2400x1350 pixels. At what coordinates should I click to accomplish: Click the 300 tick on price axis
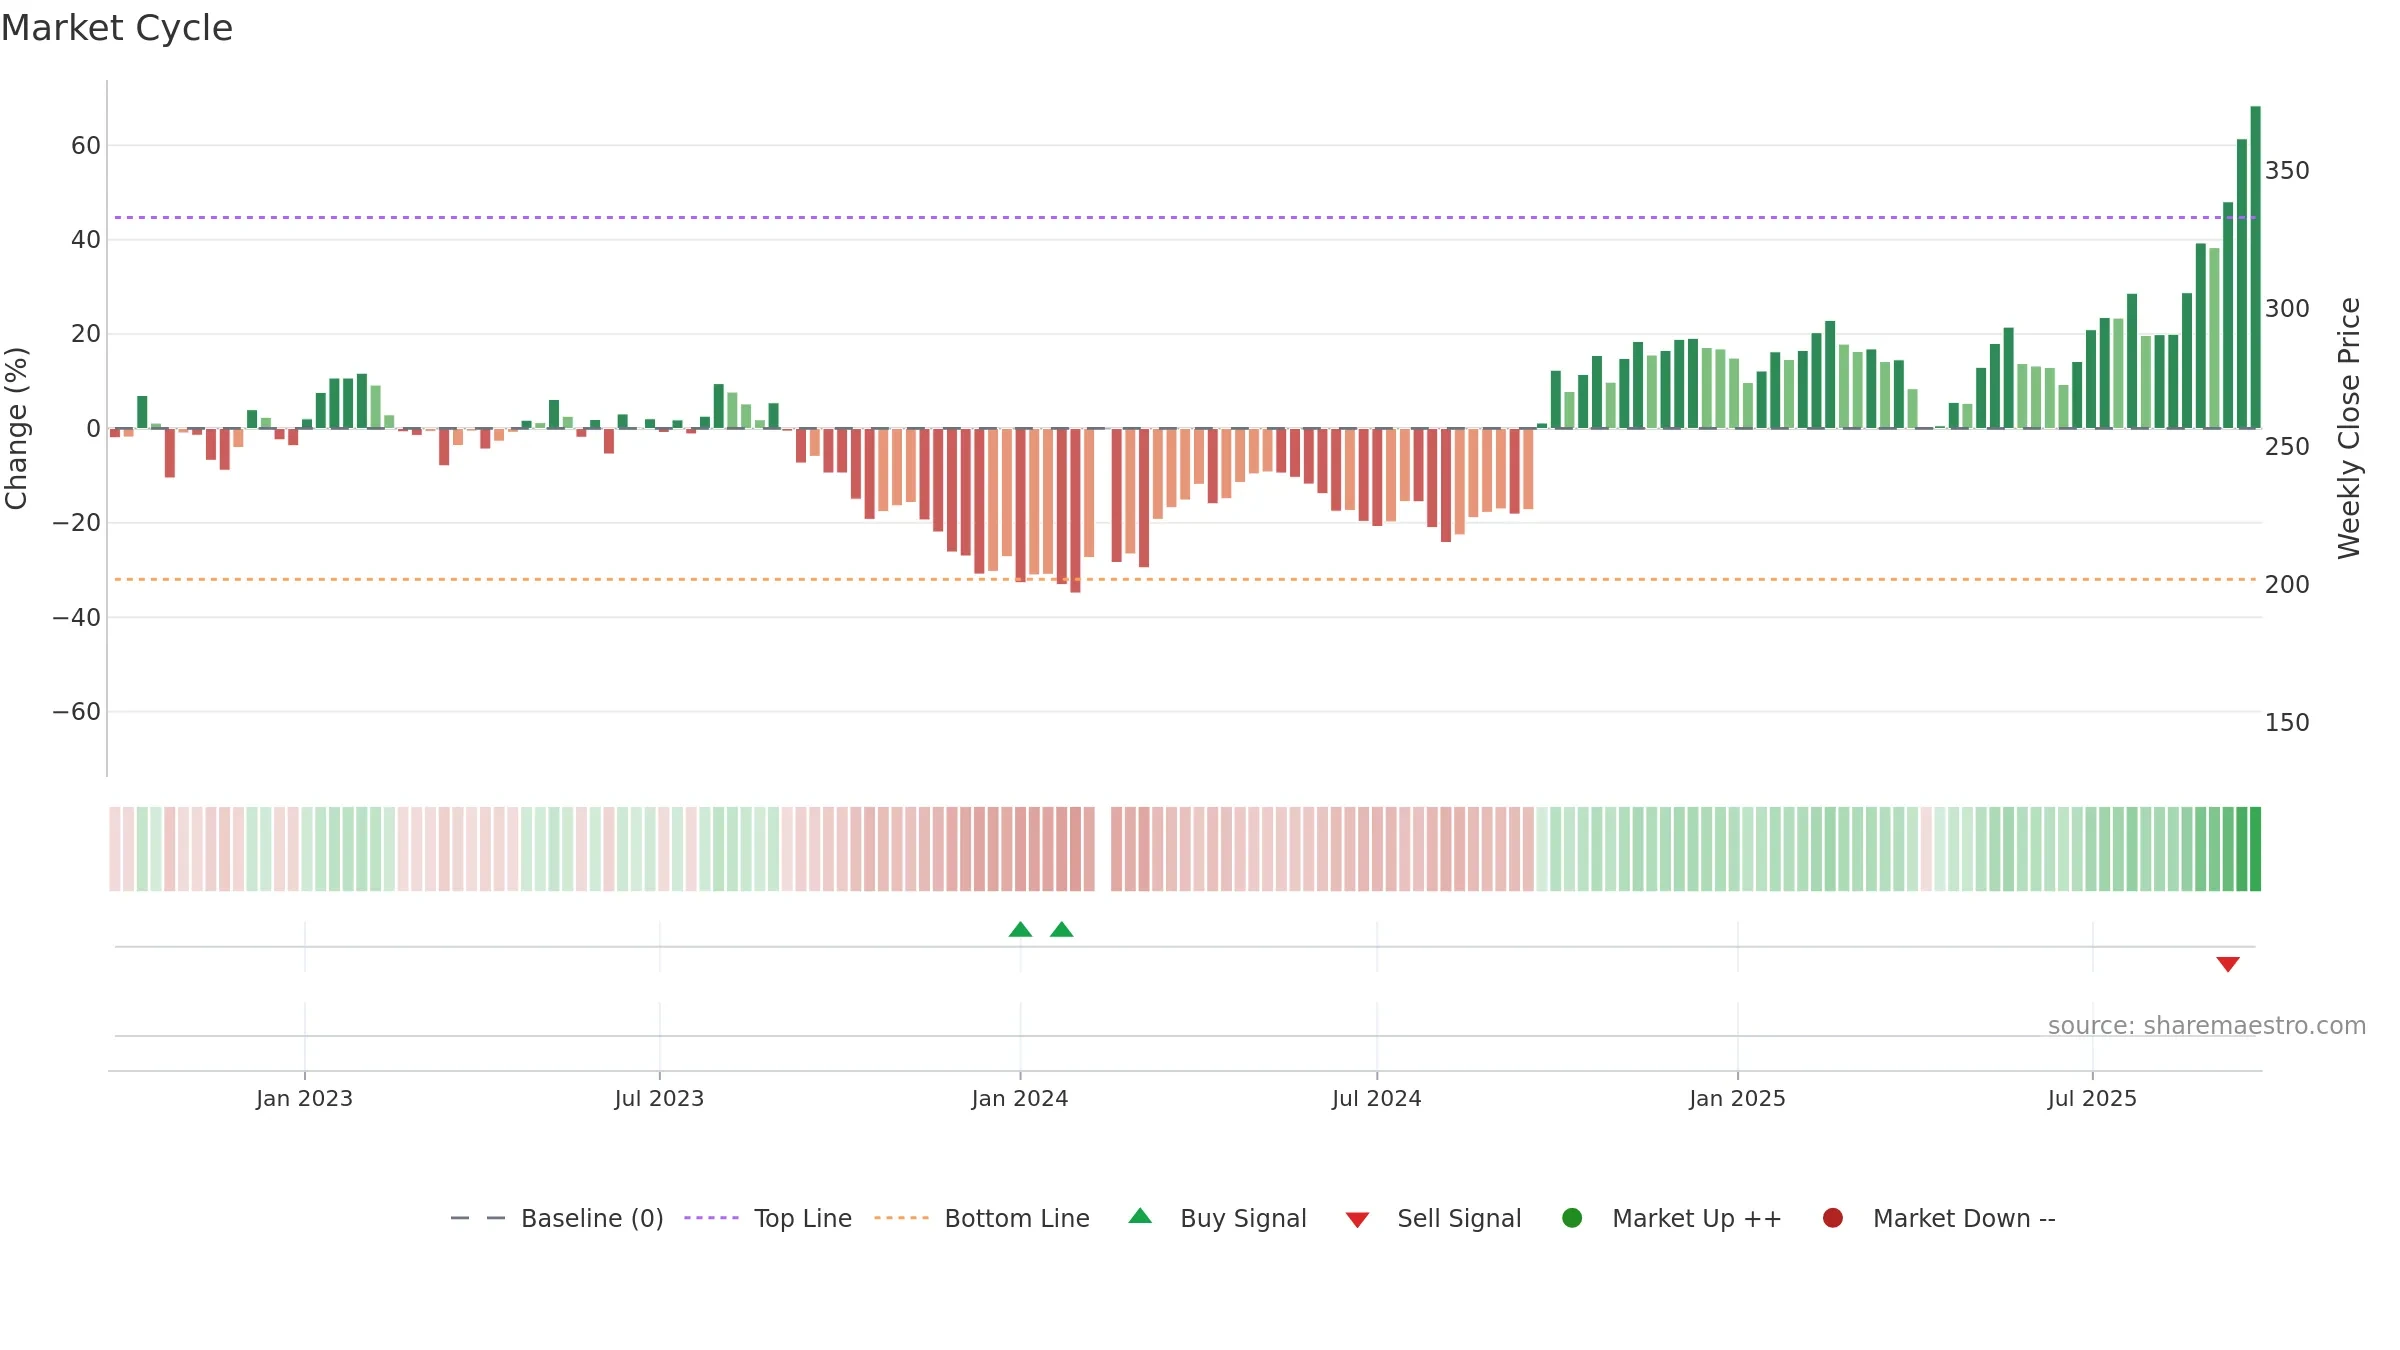point(2287,309)
